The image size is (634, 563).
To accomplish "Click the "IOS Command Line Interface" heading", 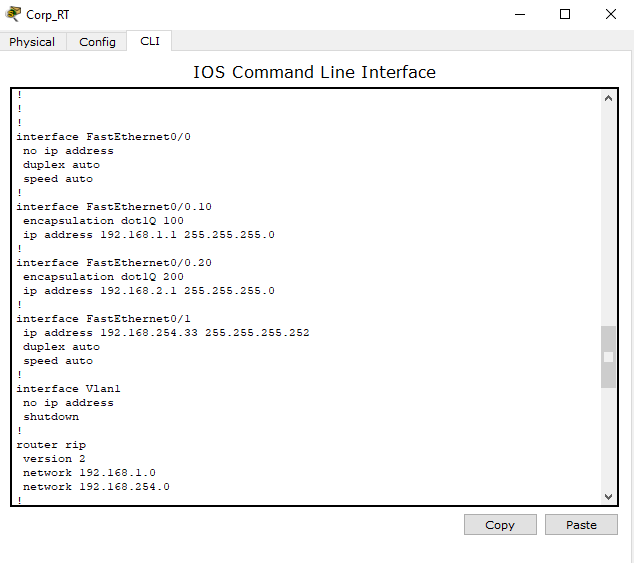I will tap(314, 72).
